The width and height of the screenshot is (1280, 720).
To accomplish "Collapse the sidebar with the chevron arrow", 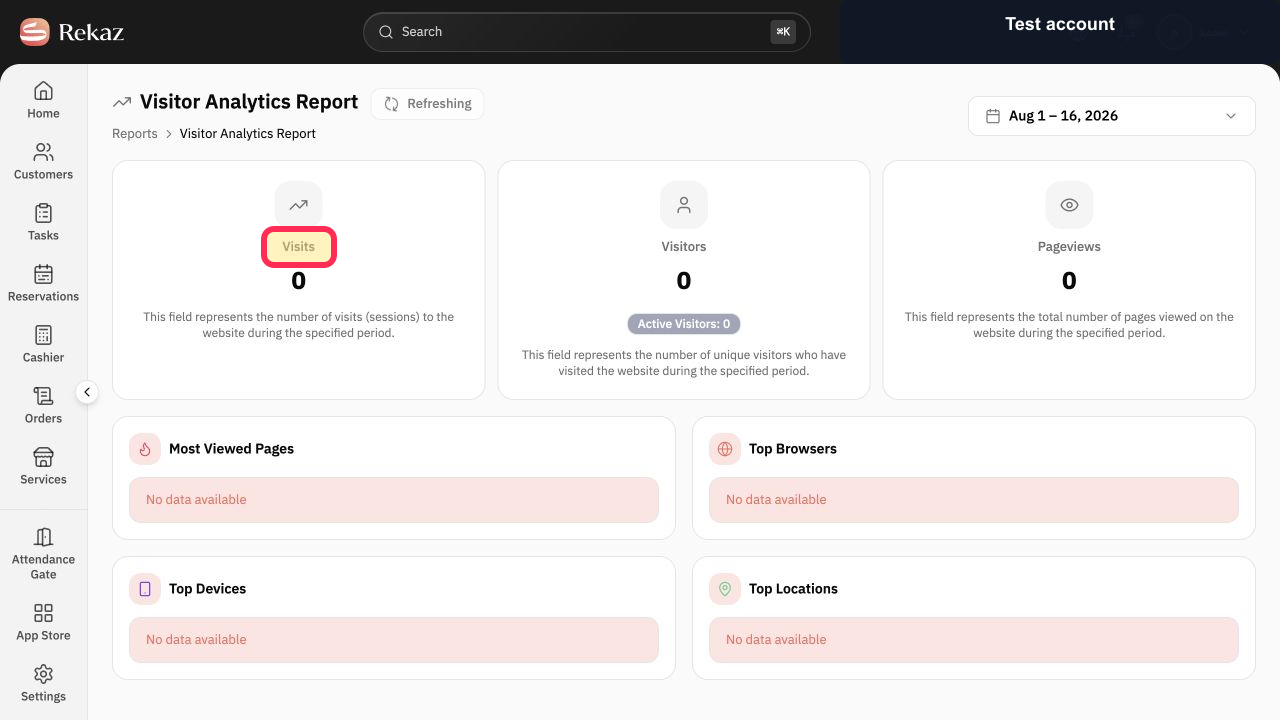I will coord(87,393).
